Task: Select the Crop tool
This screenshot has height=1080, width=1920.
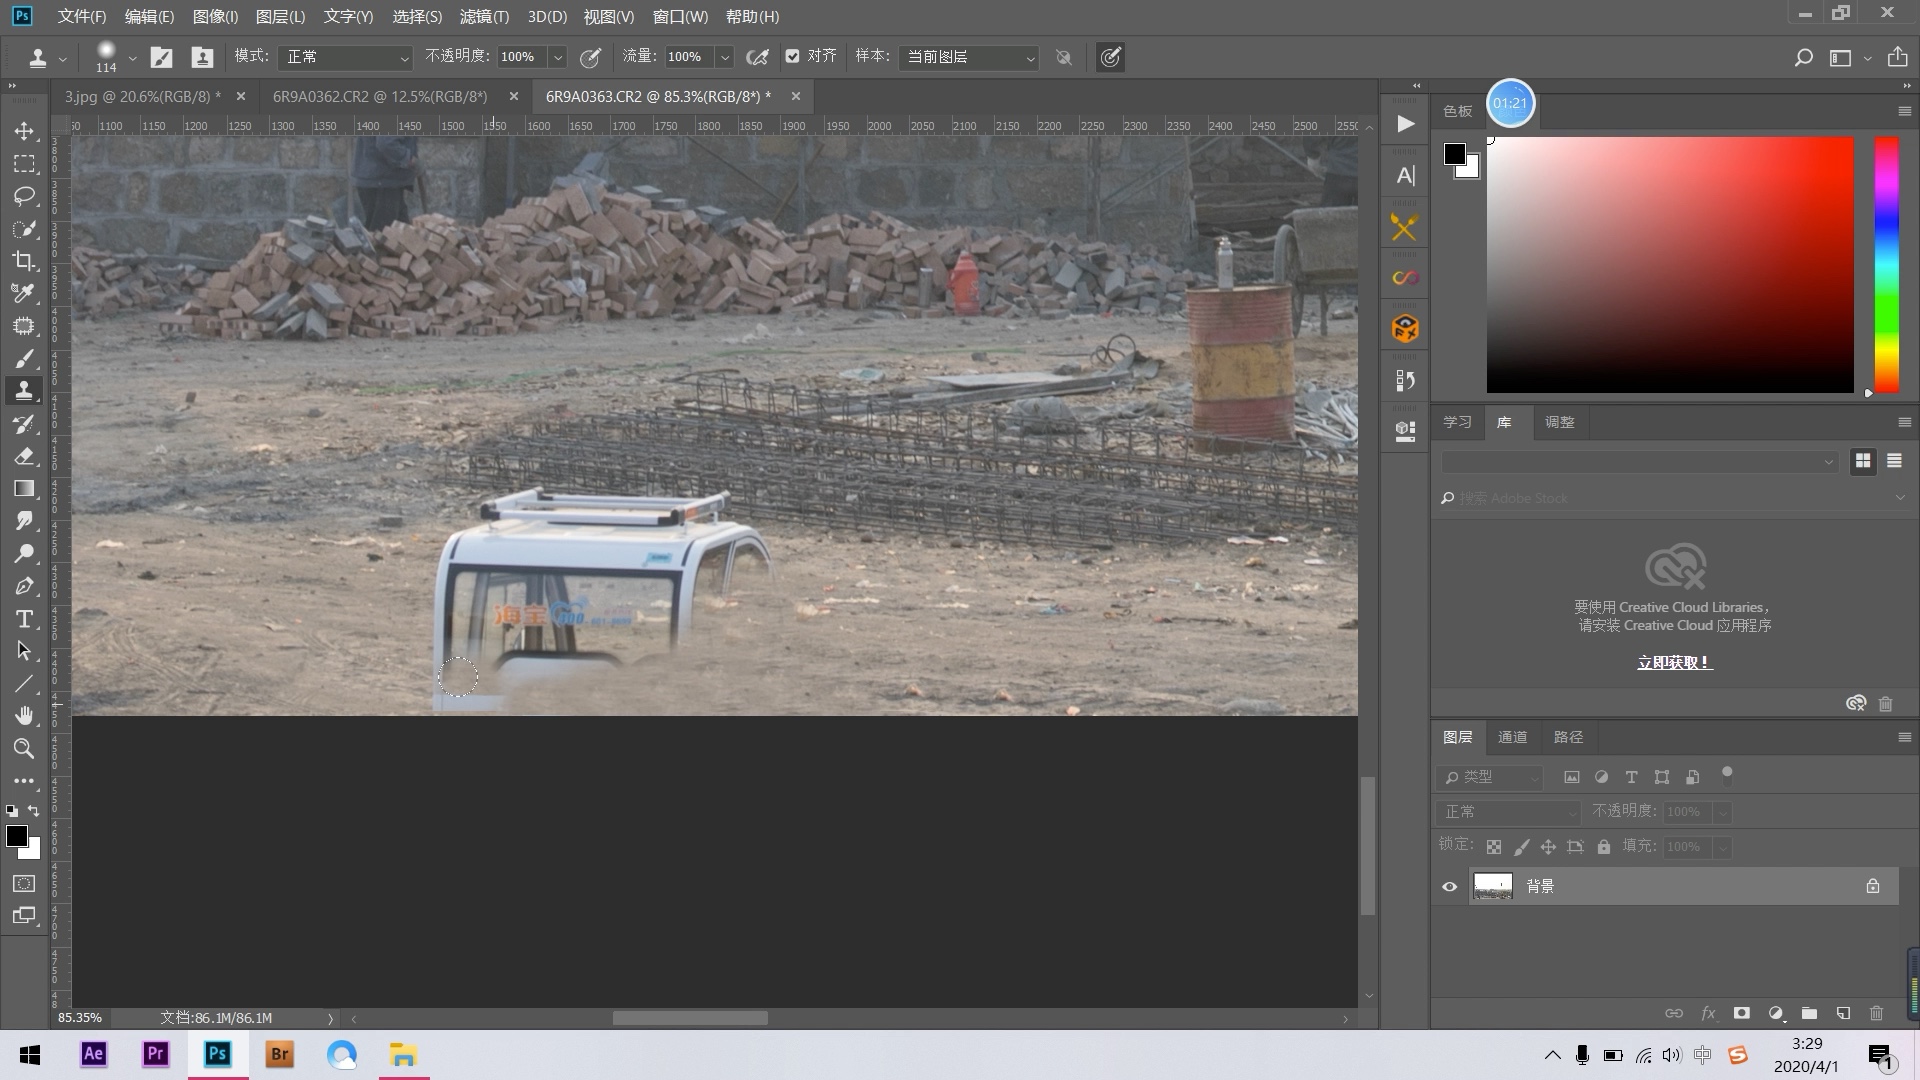Action: click(24, 262)
